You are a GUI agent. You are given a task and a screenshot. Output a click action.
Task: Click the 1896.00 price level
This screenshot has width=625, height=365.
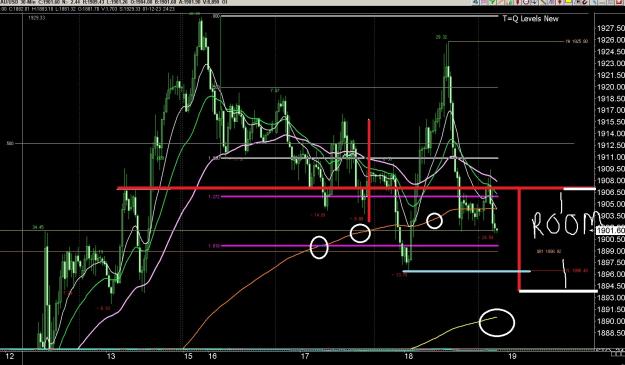click(x=611, y=274)
